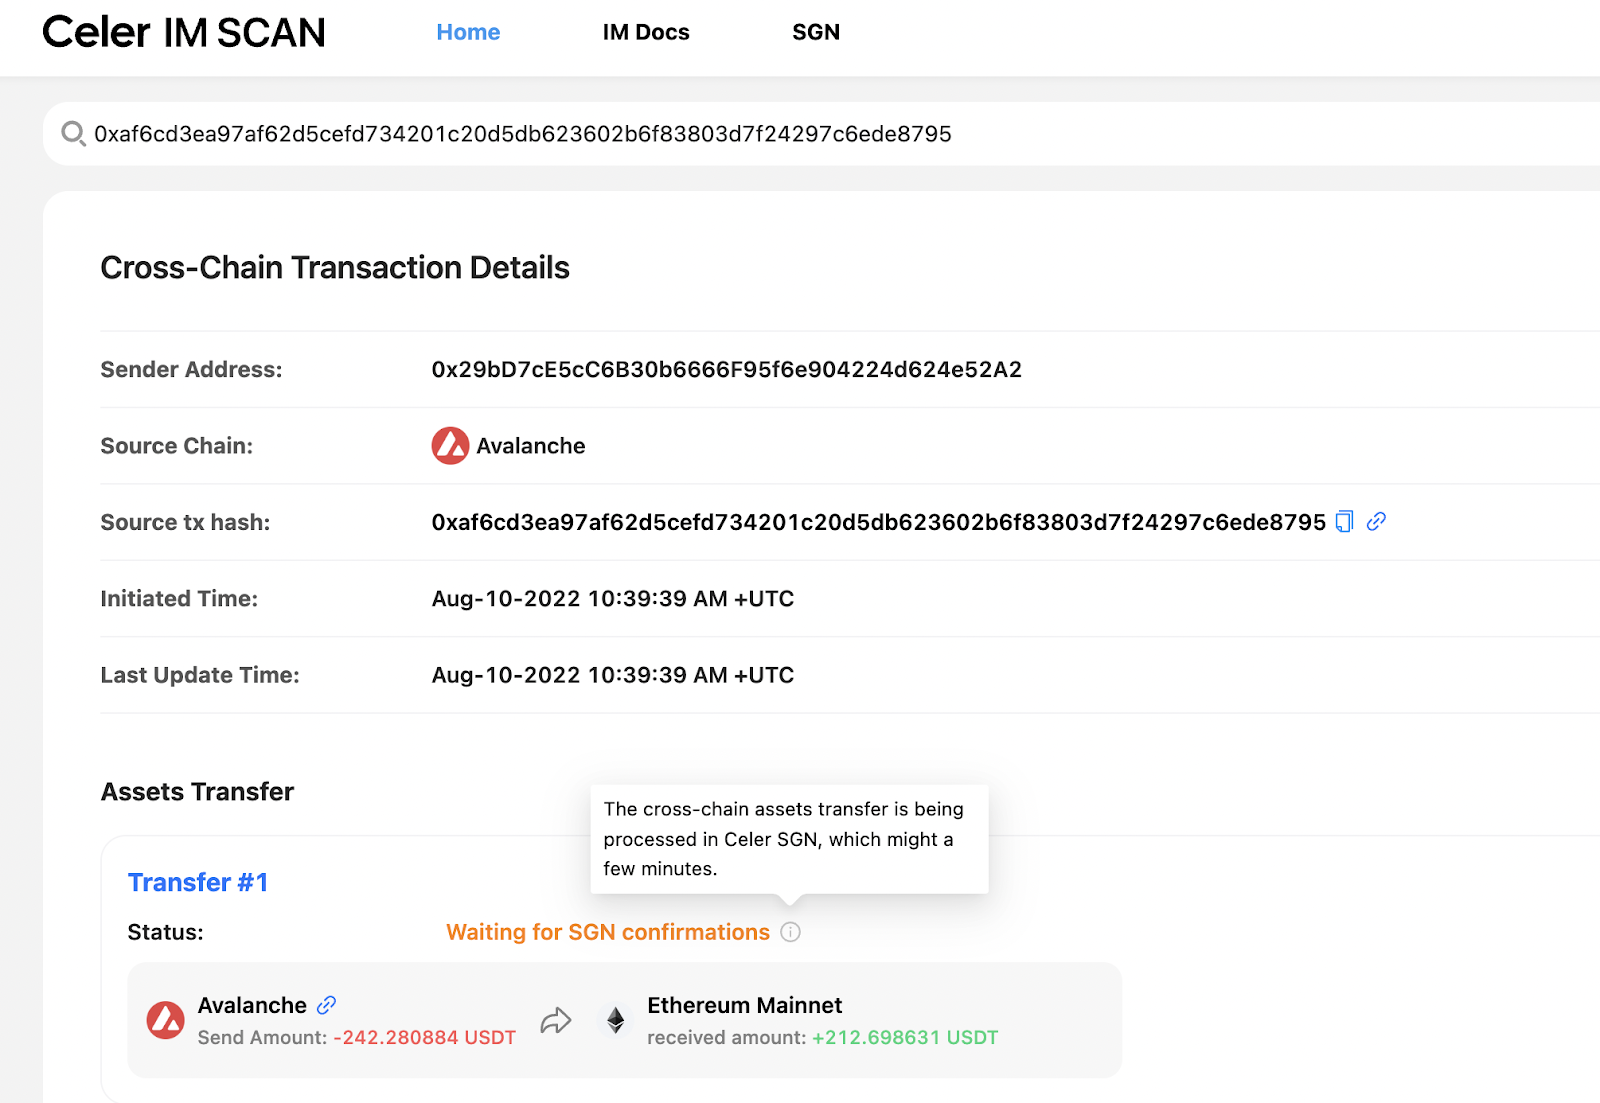
Task: Click the Avalanche logo in transfer card
Action: tap(166, 1020)
